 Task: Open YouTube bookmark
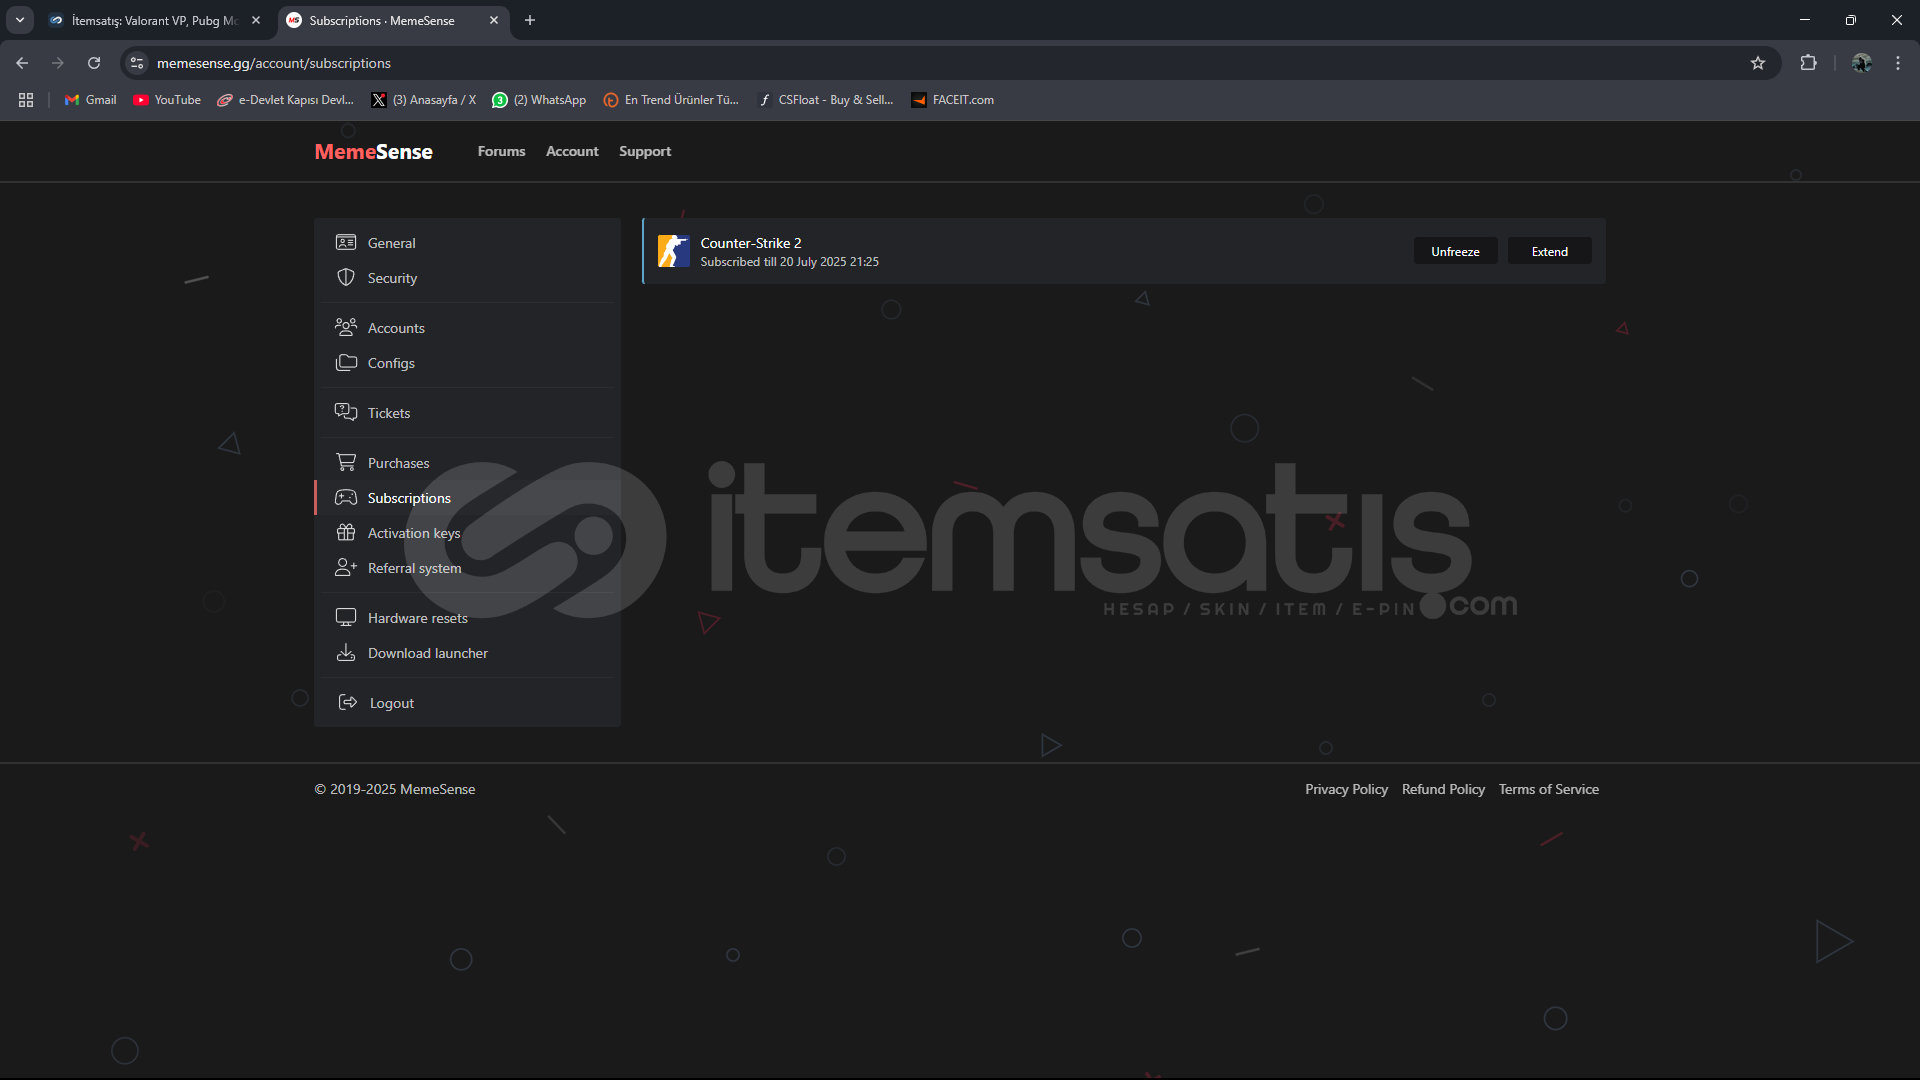tap(167, 100)
